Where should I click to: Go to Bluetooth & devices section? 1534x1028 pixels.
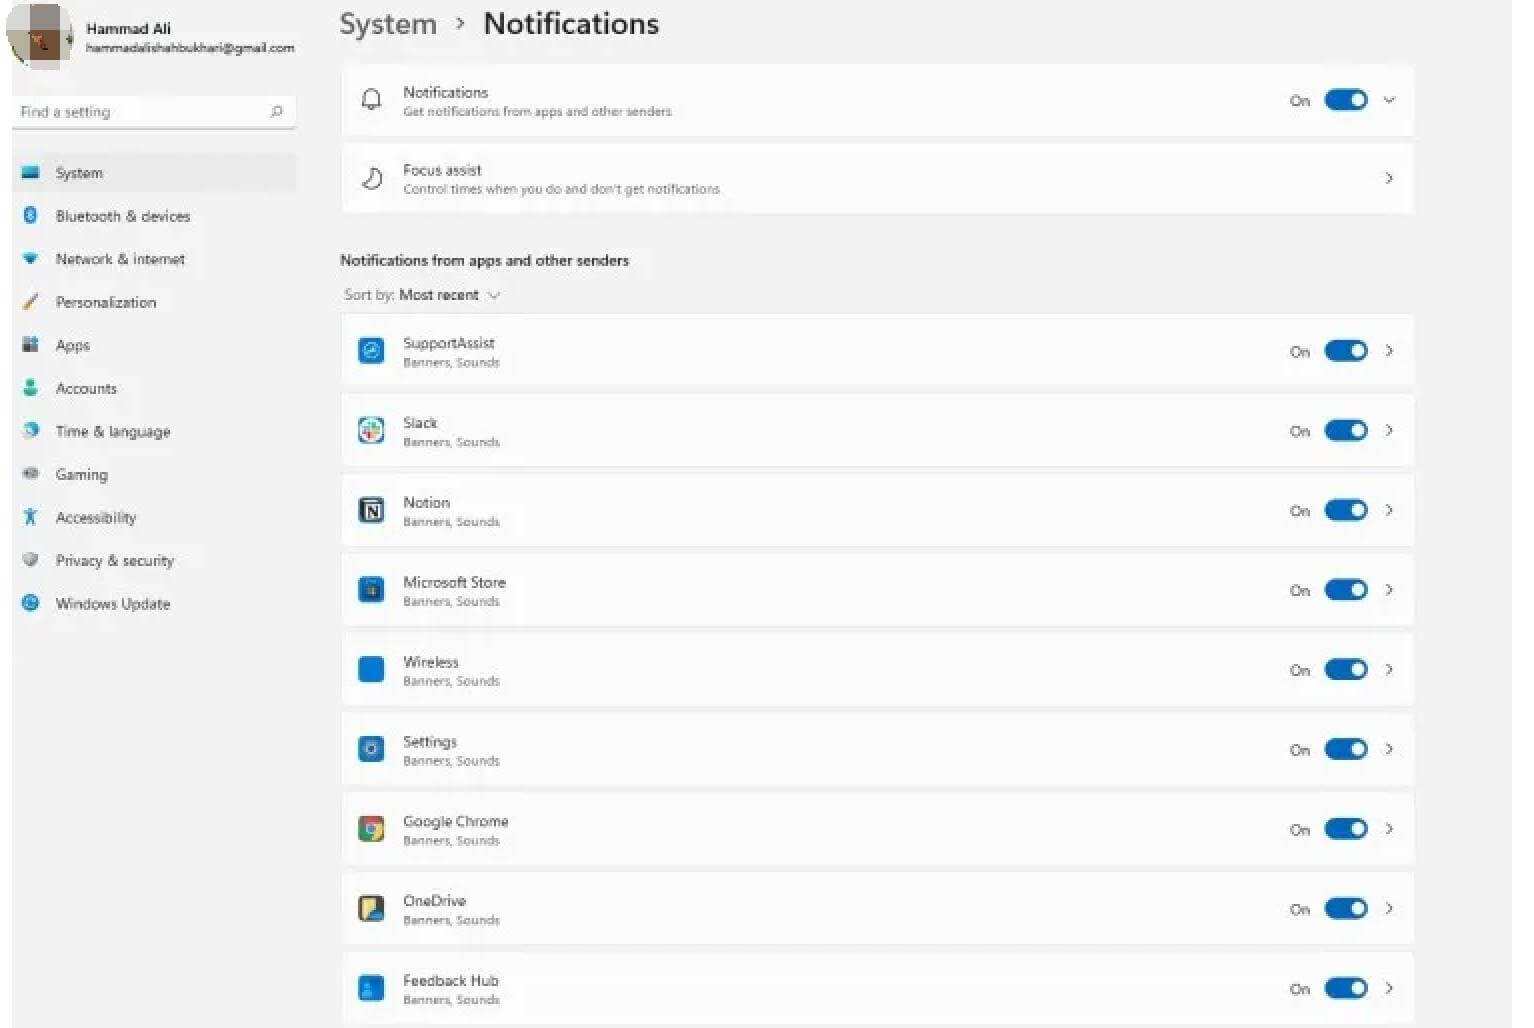point(124,216)
